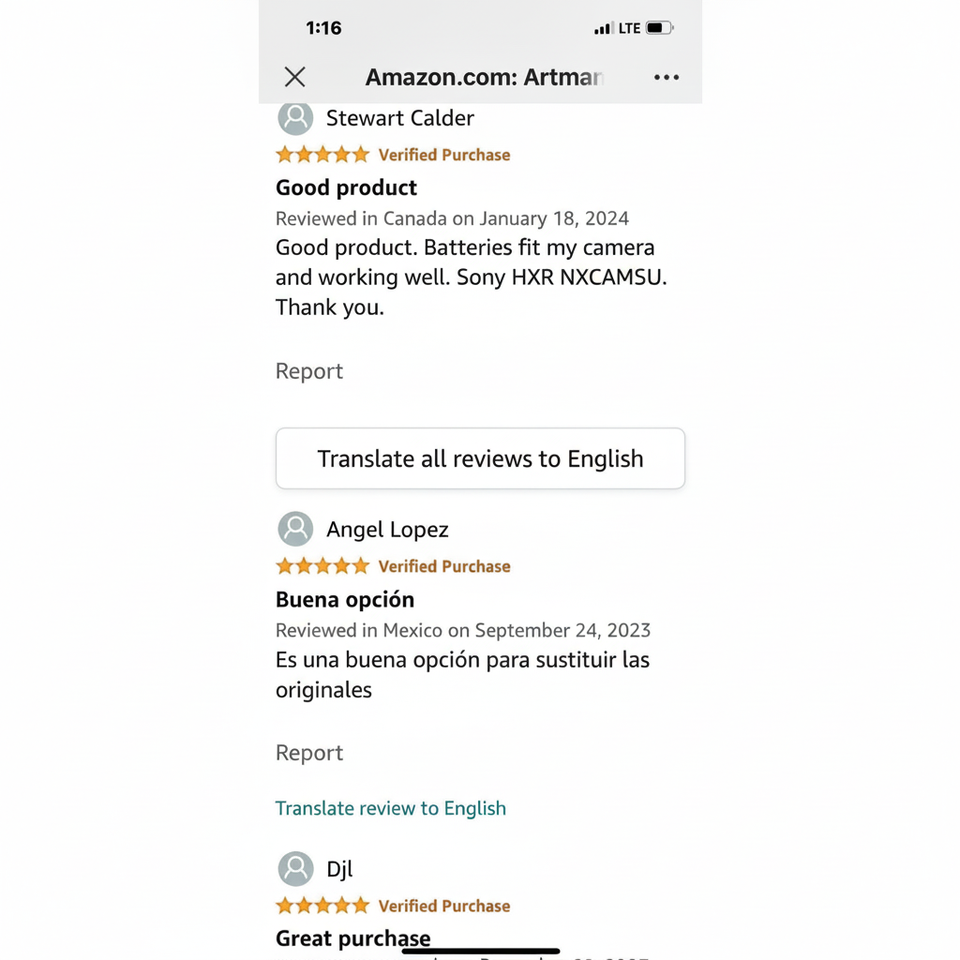Click star rating on Stewart Calder's review
960x960 pixels.
[x=322, y=155]
